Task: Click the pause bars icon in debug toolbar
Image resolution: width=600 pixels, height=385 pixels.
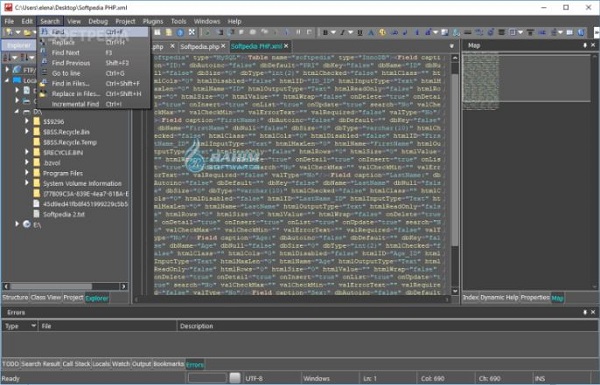Action: [298, 33]
